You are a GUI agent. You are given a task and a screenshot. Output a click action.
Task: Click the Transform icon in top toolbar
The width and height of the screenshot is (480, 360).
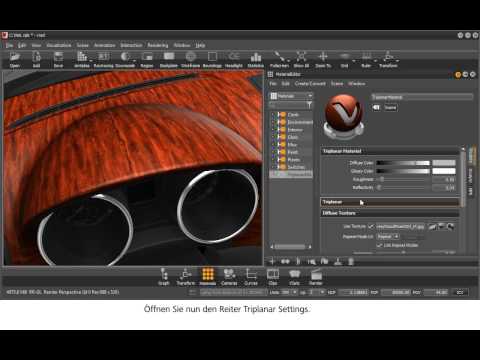pyautogui.click(x=388, y=60)
